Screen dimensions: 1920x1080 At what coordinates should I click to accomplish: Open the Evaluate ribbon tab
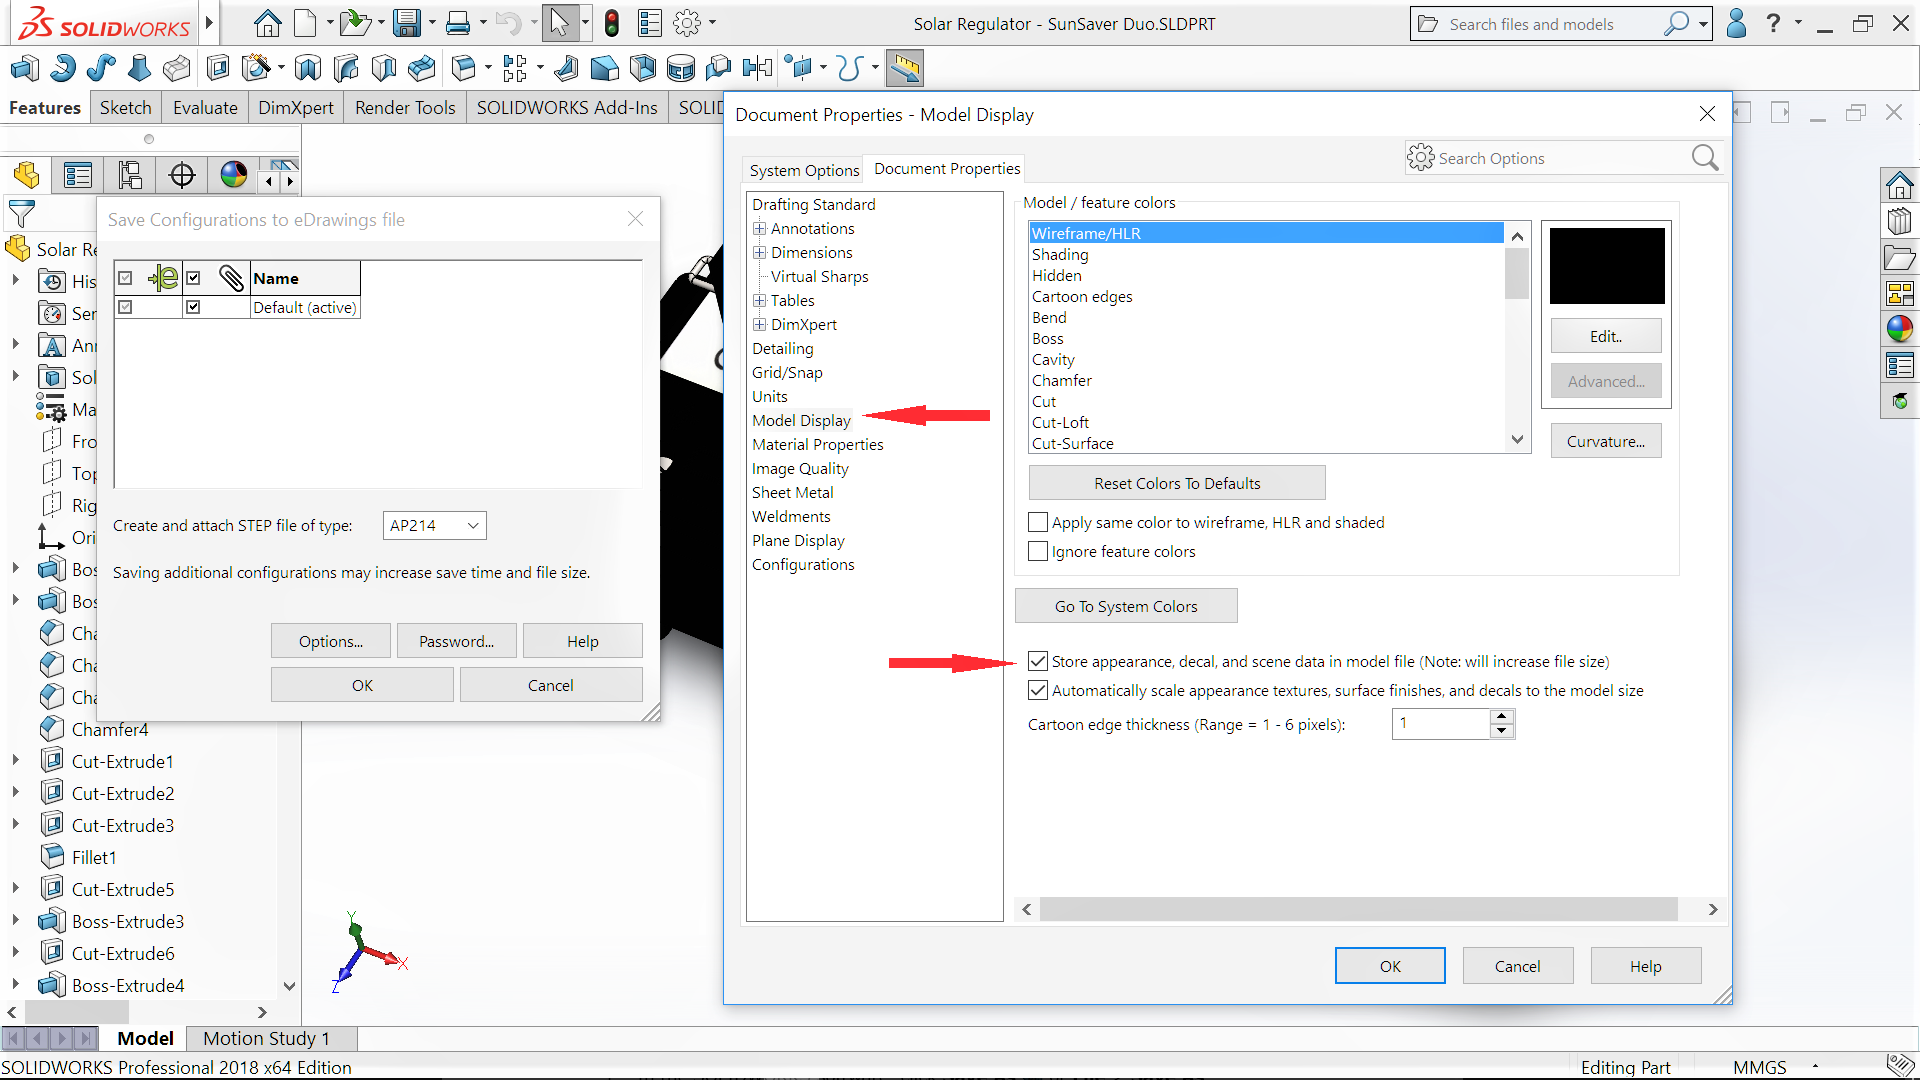point(205,108)
